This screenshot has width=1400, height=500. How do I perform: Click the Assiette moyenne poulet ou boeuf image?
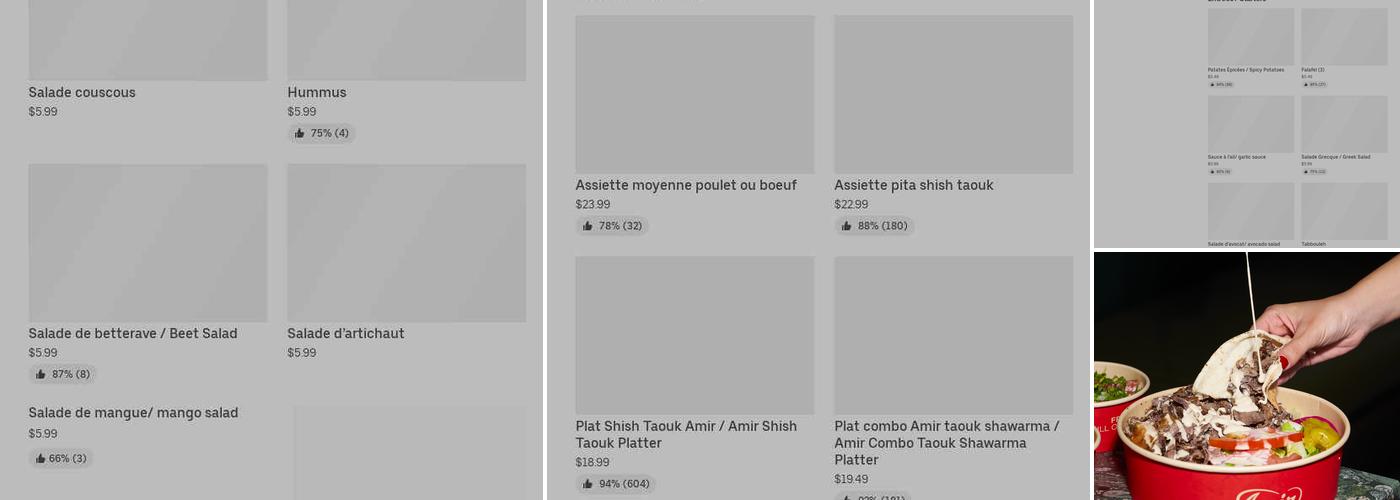click(x=694, y=94)
